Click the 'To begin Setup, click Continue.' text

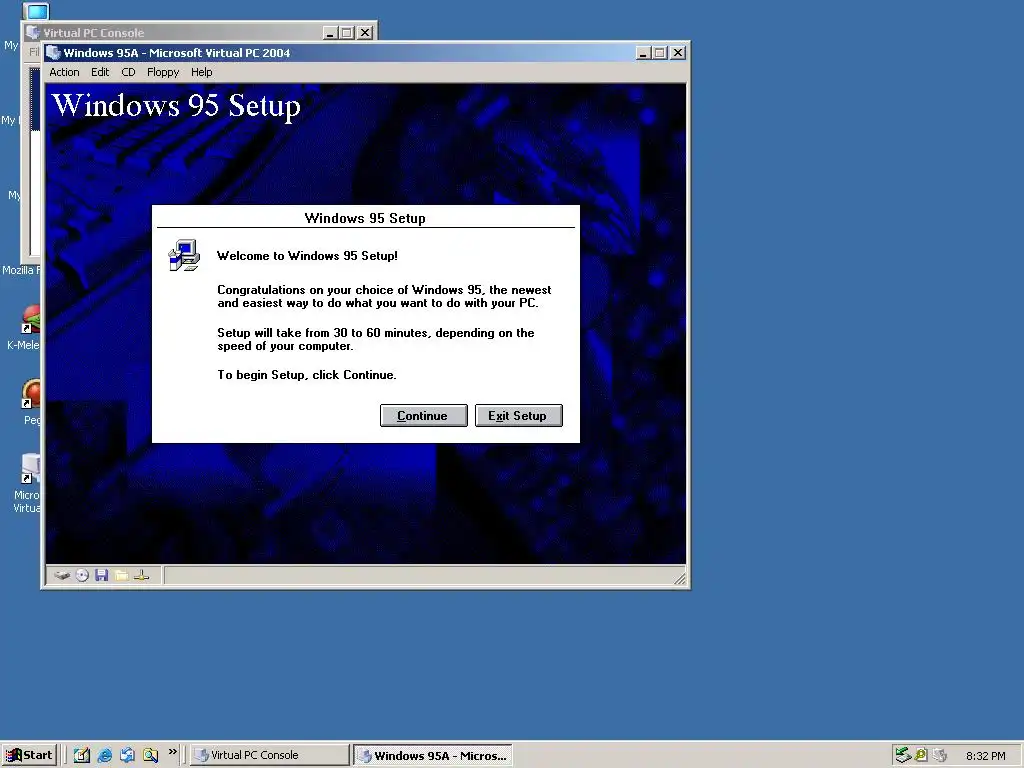coord(307,375)
